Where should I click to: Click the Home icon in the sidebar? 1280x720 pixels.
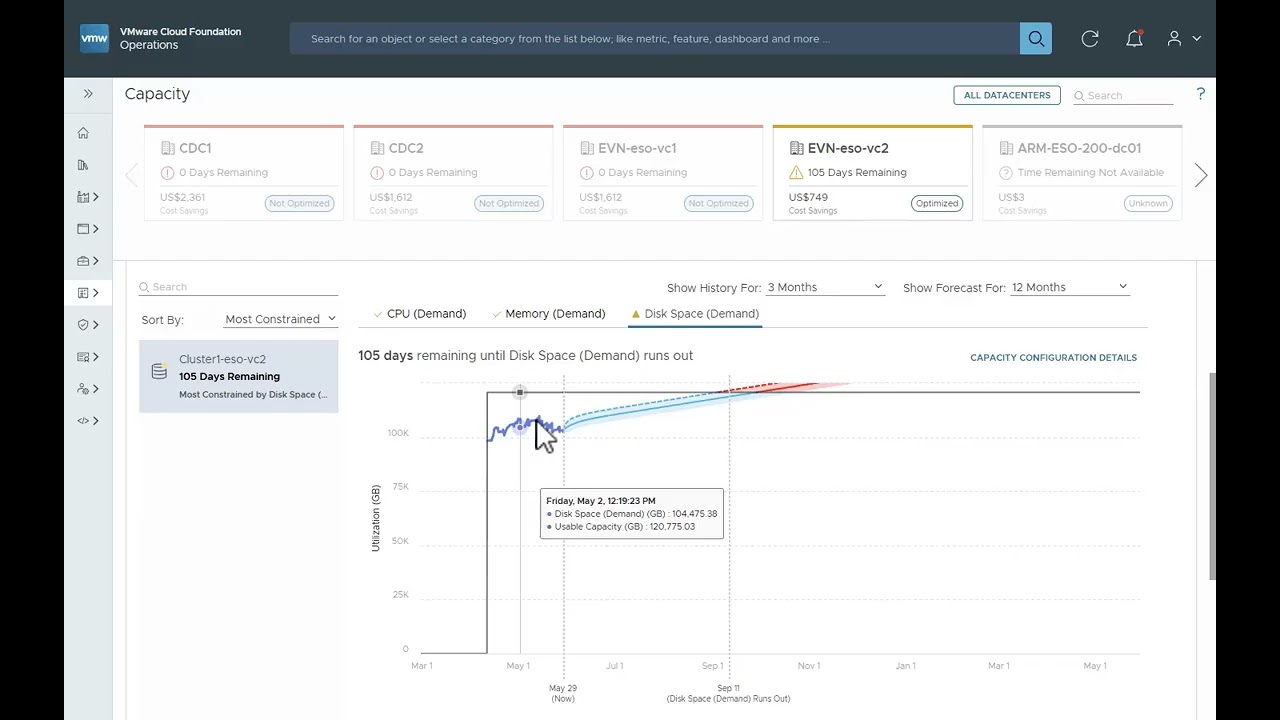coord(83,133)
